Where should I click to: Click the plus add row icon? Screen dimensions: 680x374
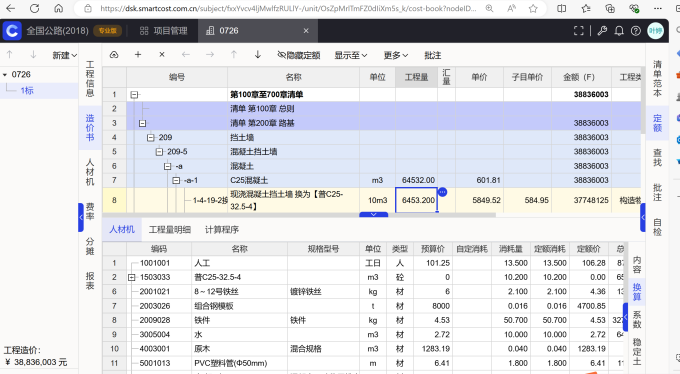point(138,55)
